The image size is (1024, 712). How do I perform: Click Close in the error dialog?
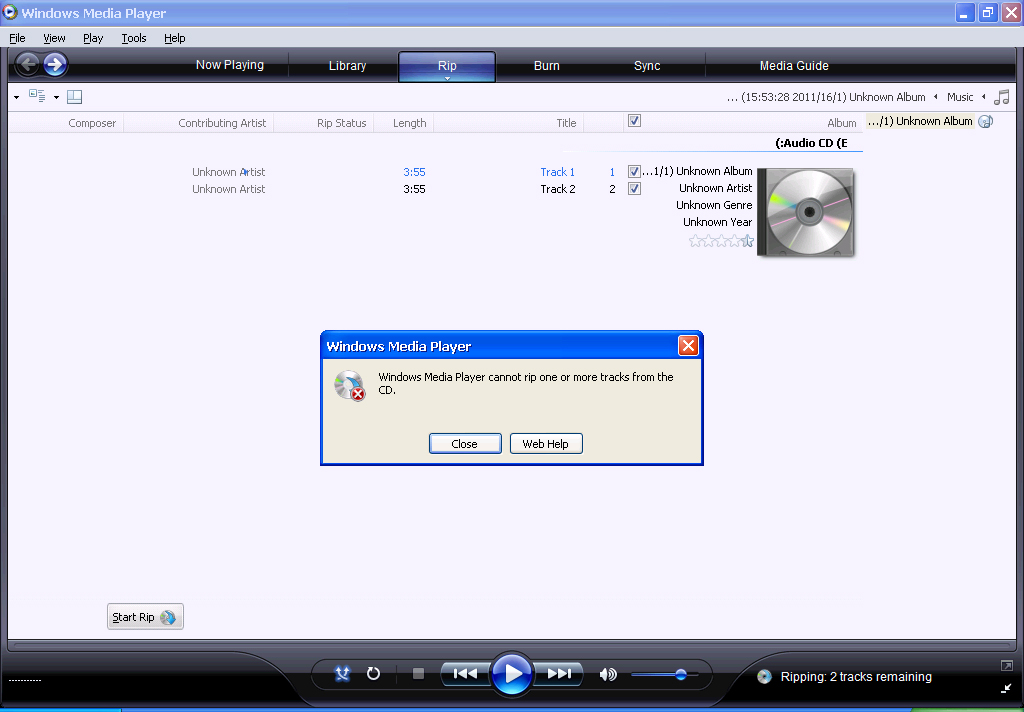point(465,444)
